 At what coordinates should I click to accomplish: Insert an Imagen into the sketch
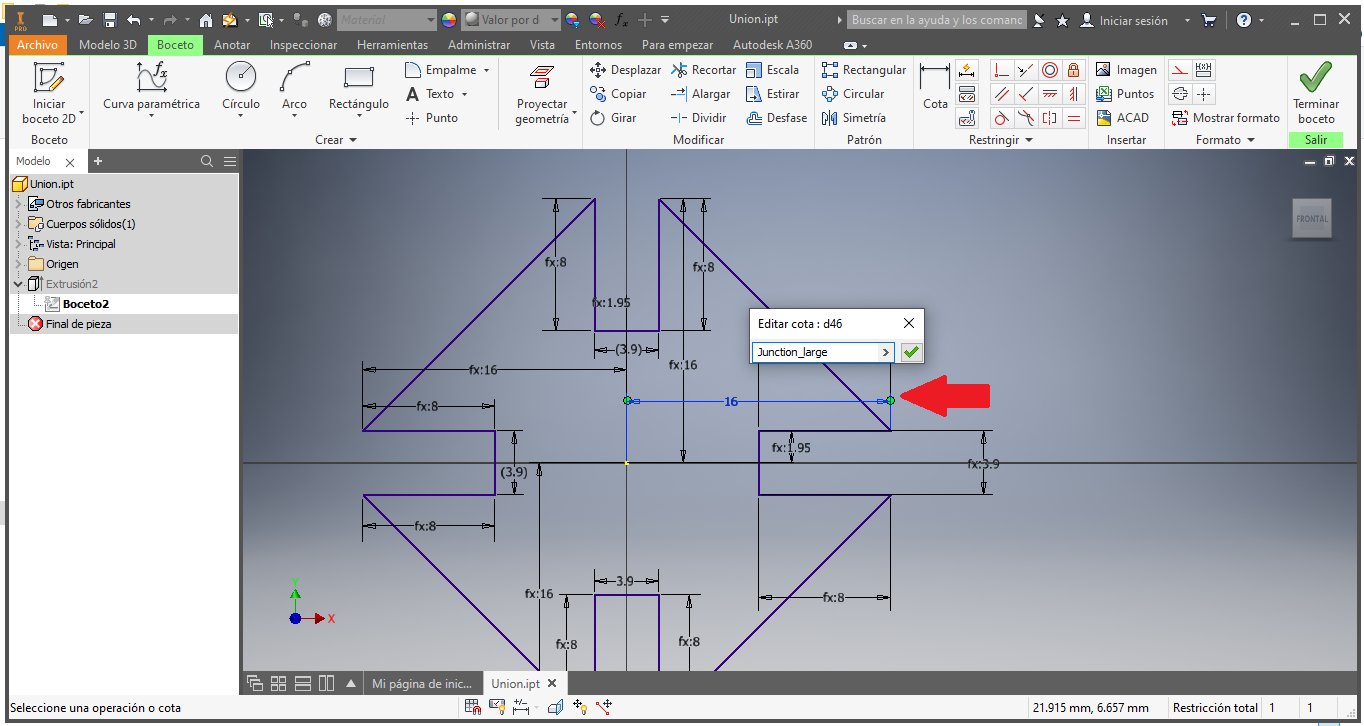click(1126, 70)
